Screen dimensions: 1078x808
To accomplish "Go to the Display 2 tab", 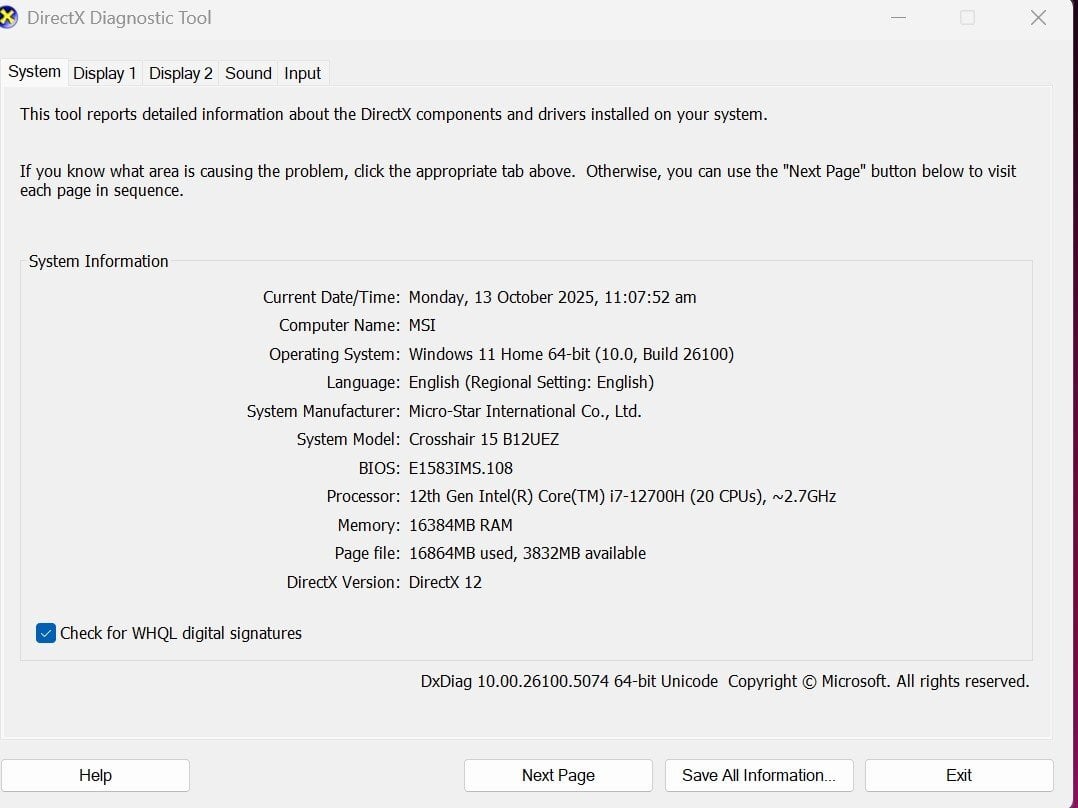I will (181, 73).
